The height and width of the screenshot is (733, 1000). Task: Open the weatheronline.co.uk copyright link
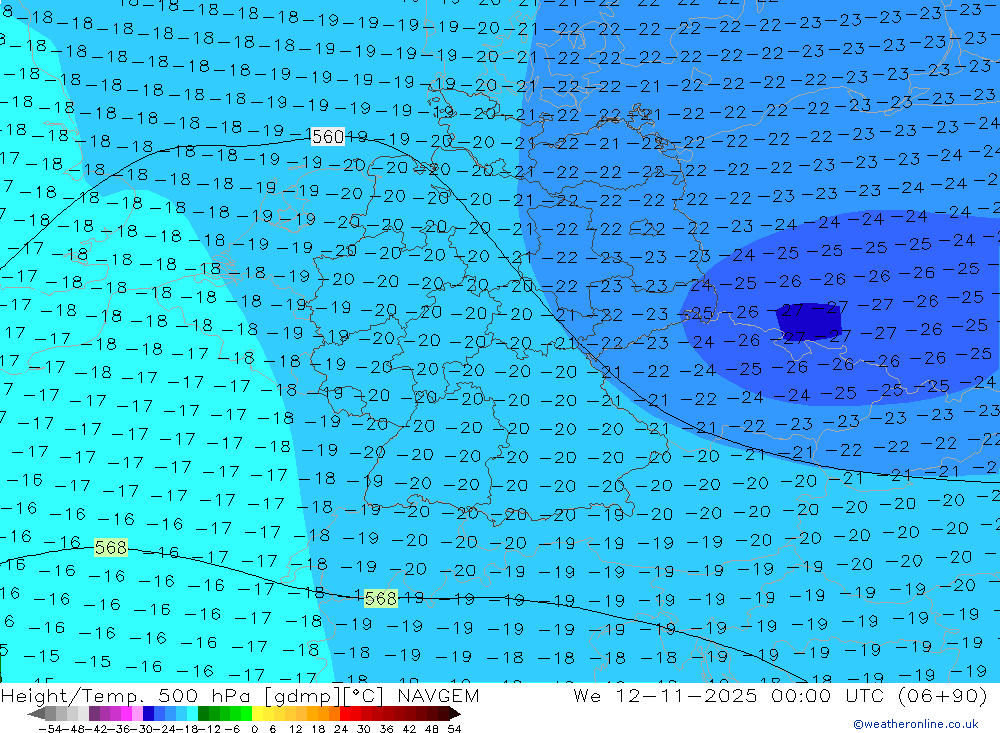click(x=916, y=724)
